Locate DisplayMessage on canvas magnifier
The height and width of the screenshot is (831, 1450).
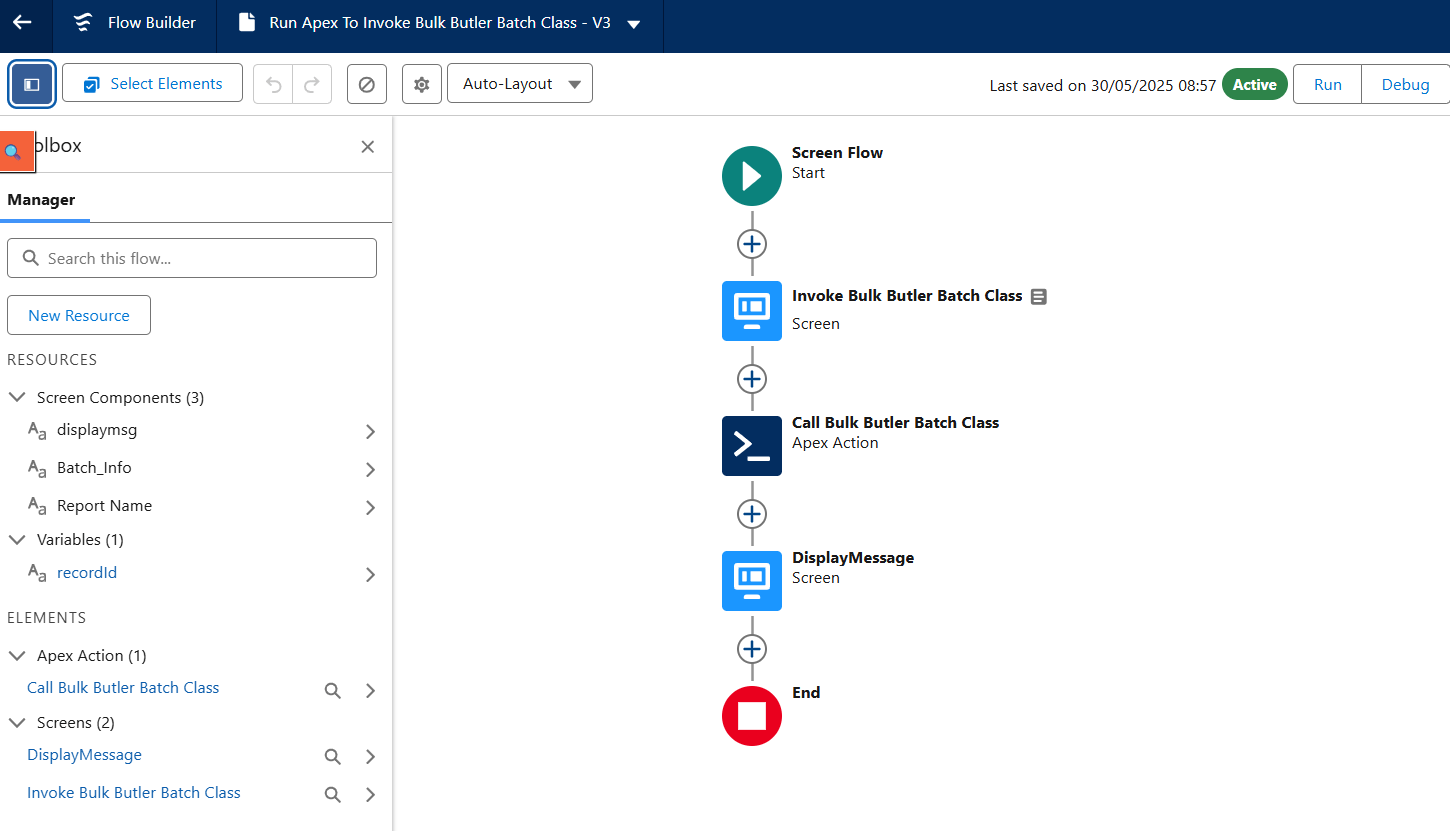click(333, 757)
